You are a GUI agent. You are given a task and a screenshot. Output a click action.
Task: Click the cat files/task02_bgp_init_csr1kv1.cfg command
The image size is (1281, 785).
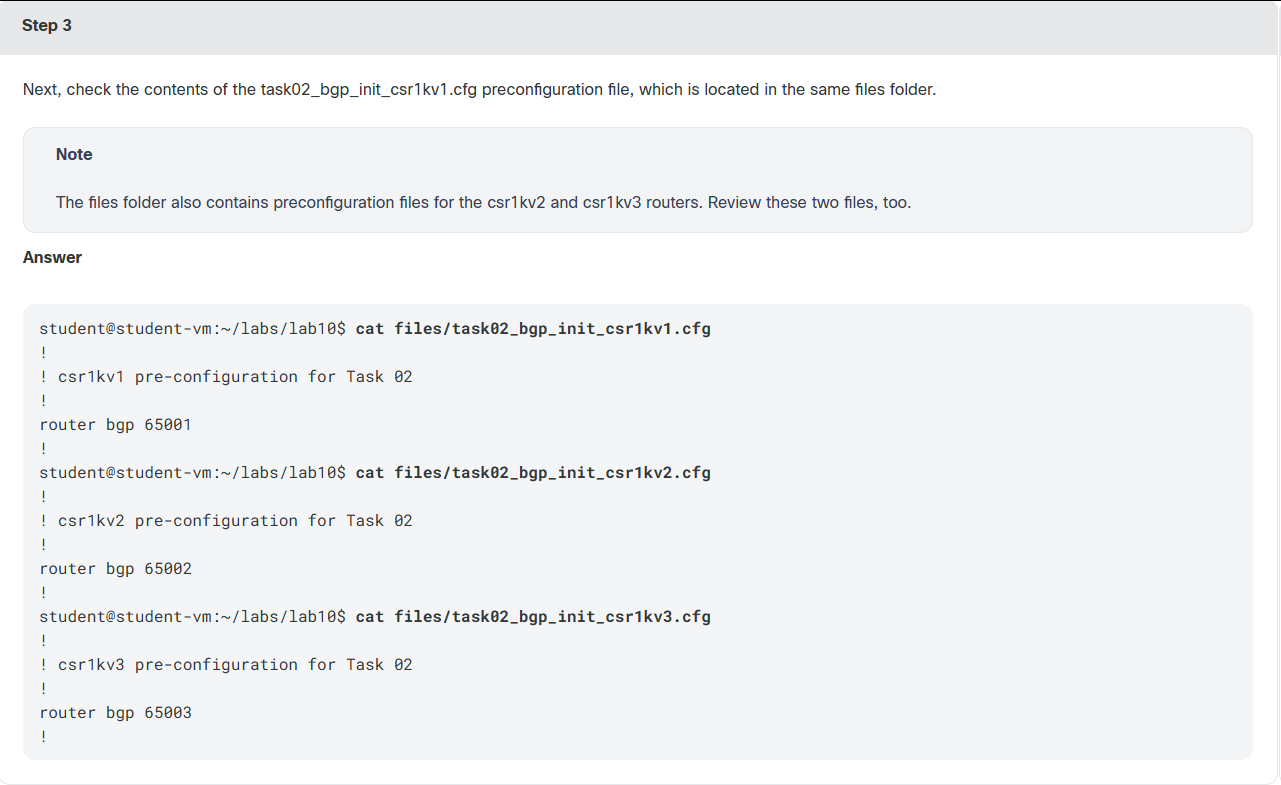533,328
